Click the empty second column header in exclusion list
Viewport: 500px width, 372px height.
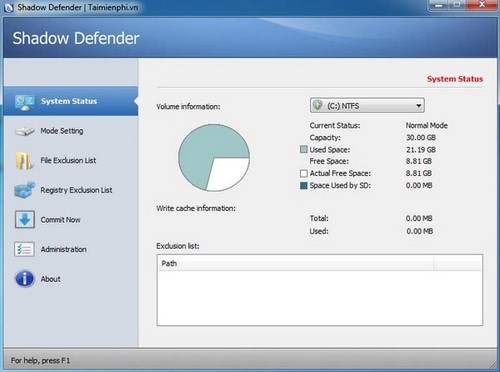click(458, 263)
